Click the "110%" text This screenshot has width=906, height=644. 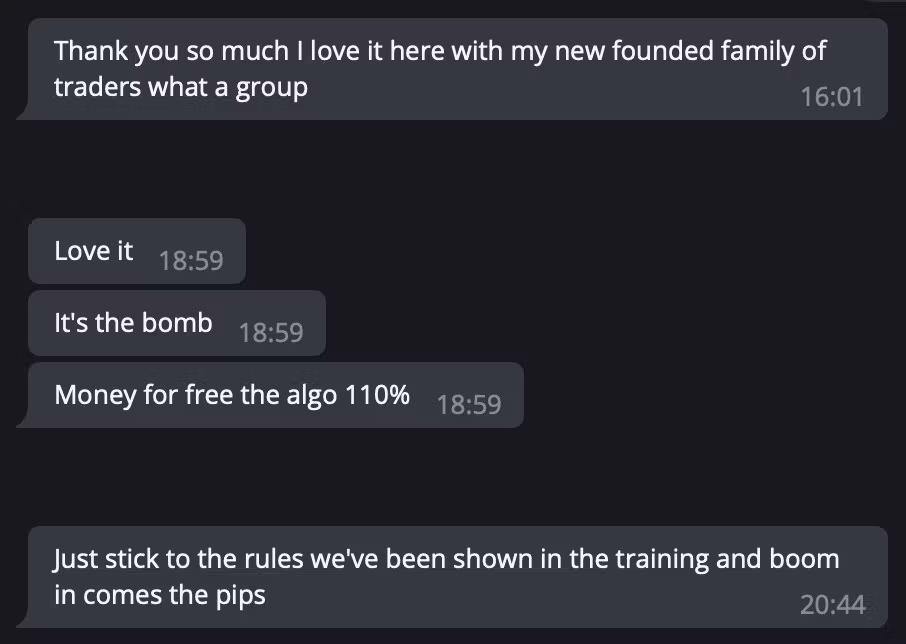[x=377, y=395]
